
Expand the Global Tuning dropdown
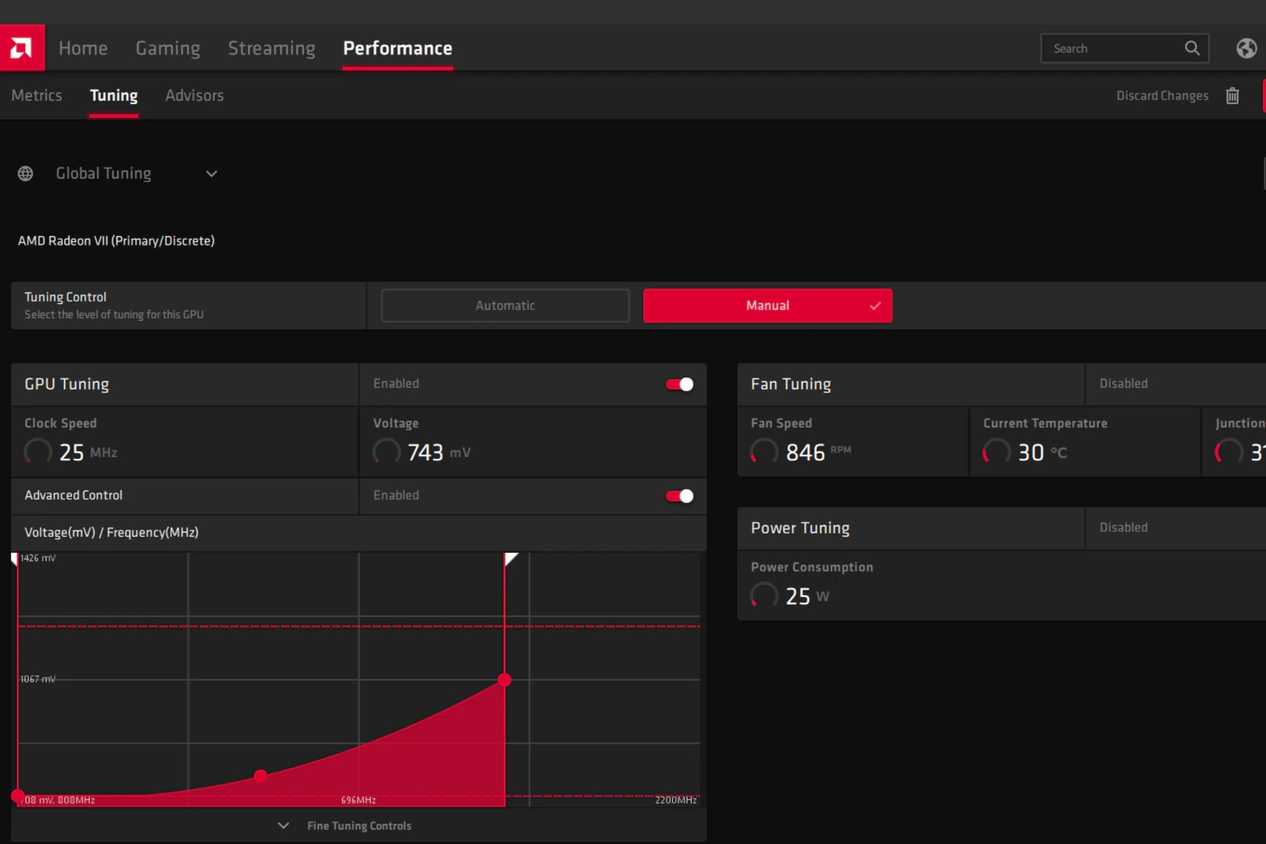(211, 174)
